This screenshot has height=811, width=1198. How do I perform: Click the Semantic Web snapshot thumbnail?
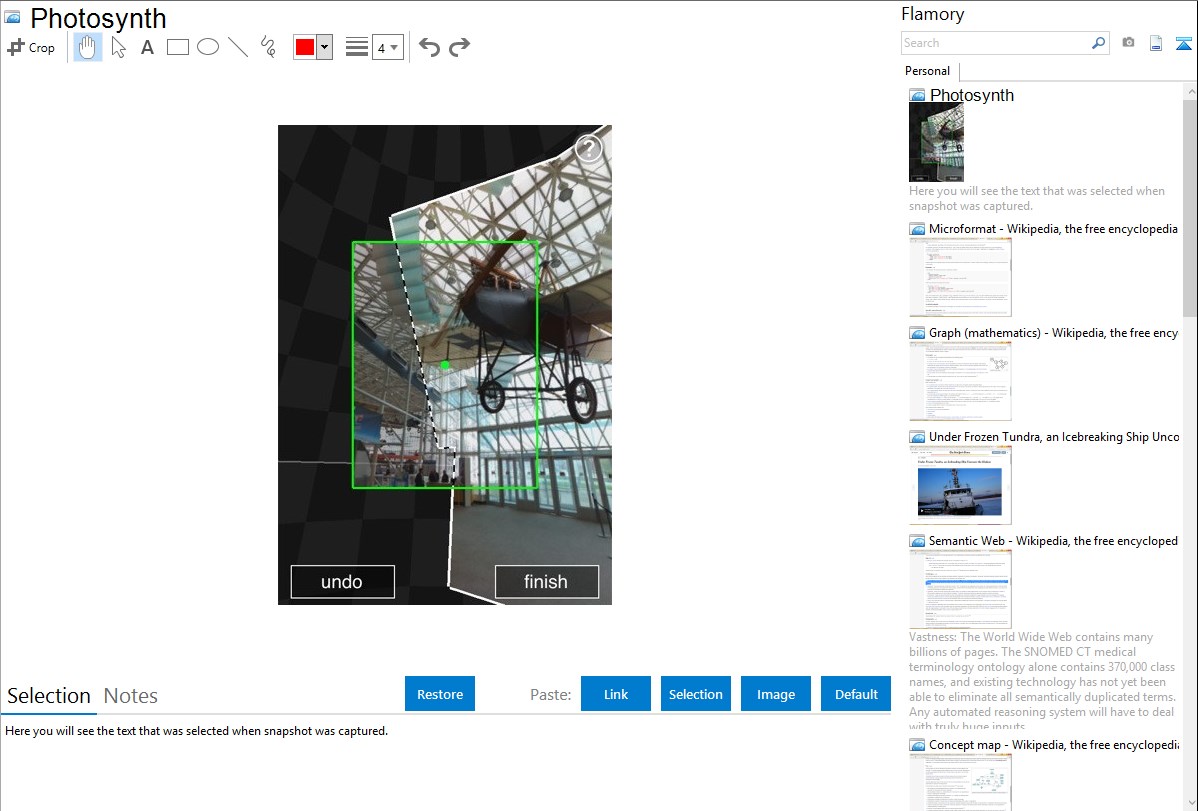960,589
